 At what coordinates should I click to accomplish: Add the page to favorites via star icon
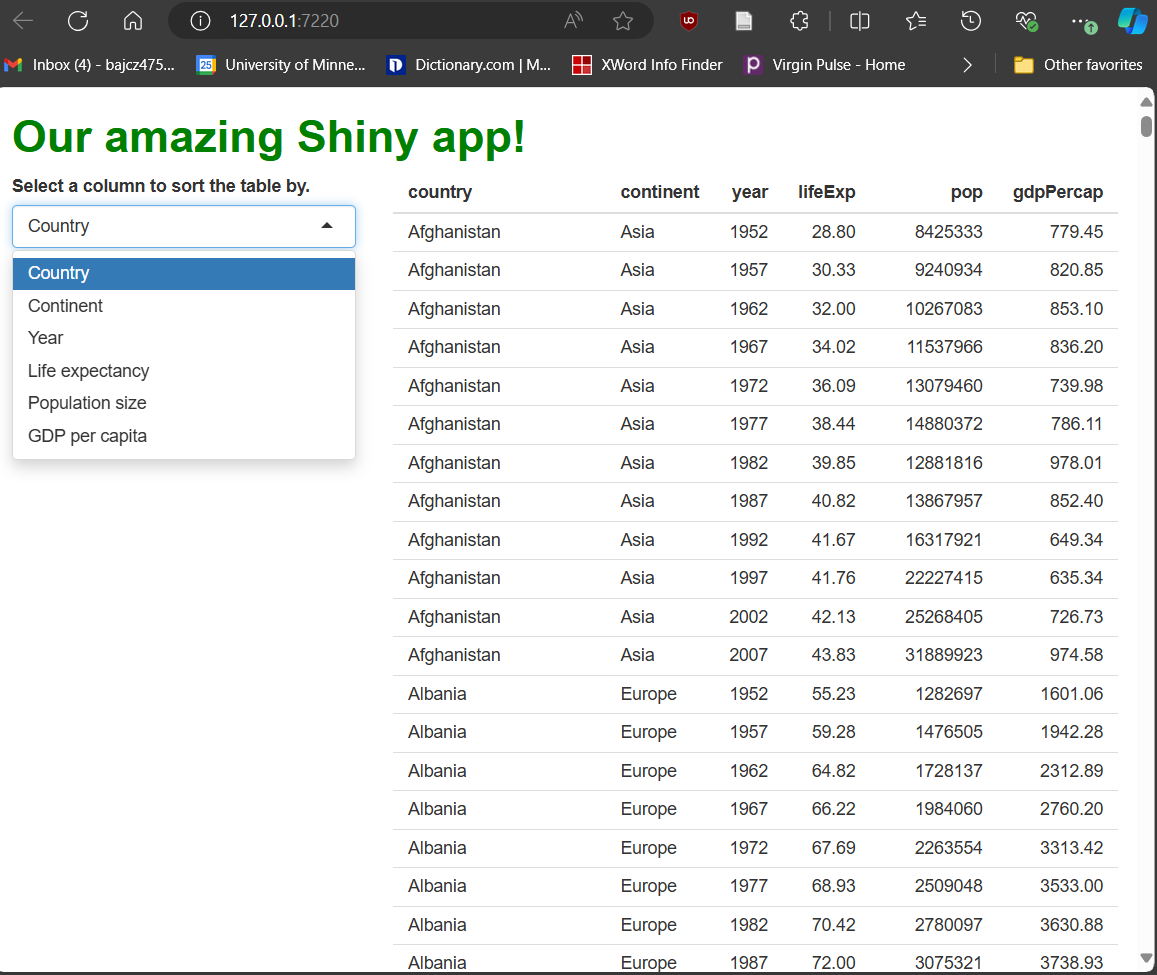click(623, 20)
